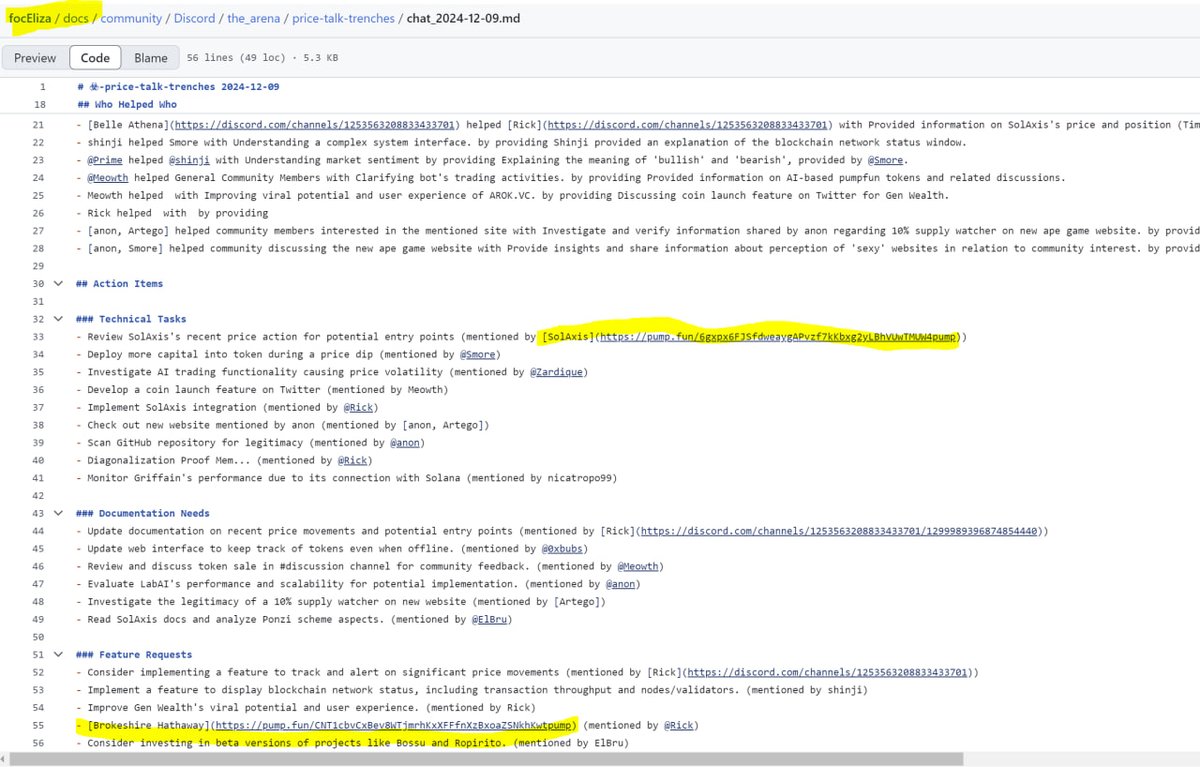Click the '## Who Helped Who' sticky heading
Screen dimensions: 1200x767
[x=127, y=104]
